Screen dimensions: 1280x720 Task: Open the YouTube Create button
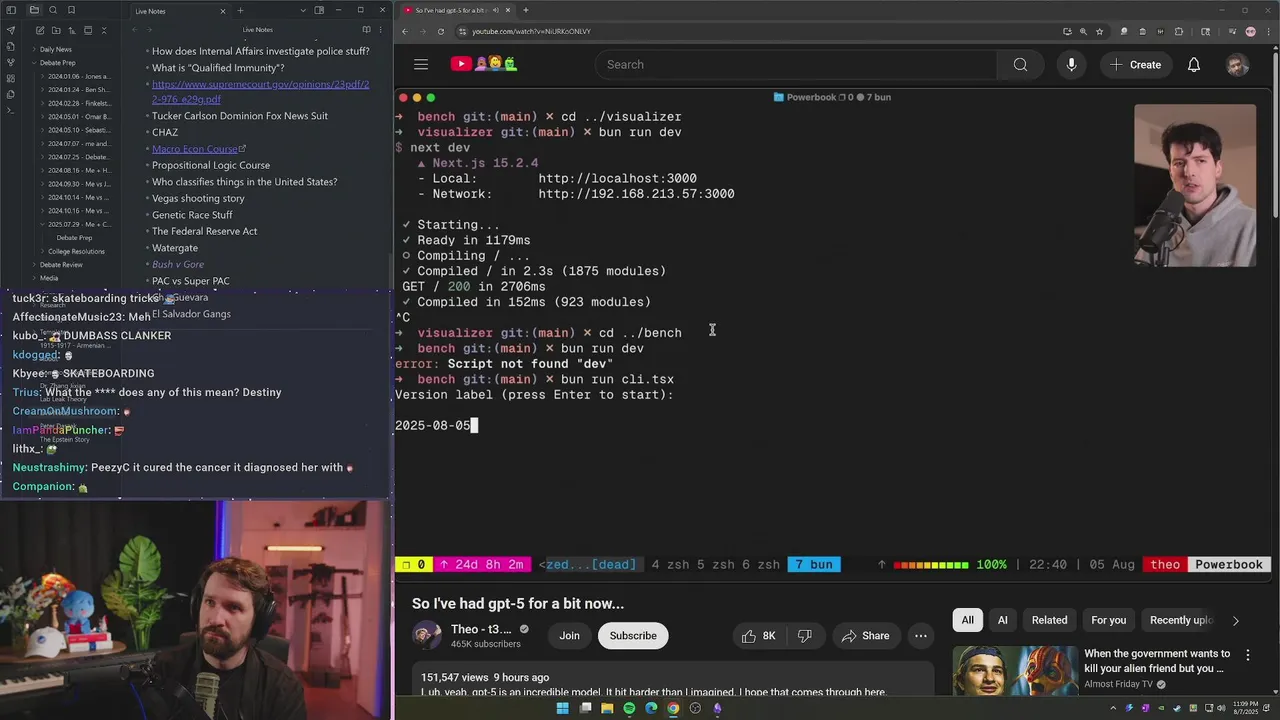tap(1136, 64)
